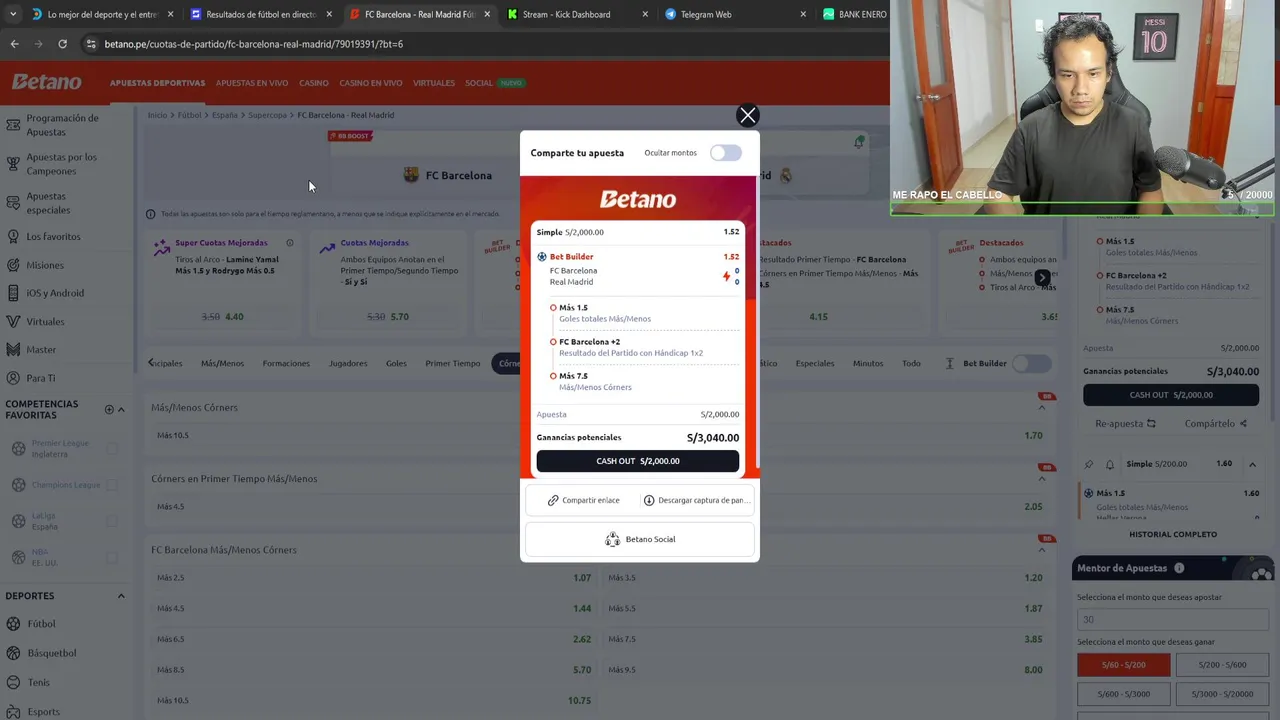Collapse FC Barcelona Más/Menos Córners market
1280x720 pixels.
point(1041,550)
